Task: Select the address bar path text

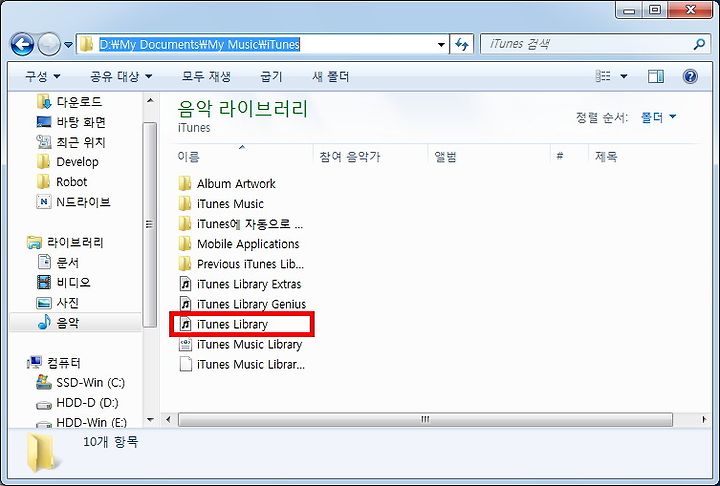Action: [199, 44]
